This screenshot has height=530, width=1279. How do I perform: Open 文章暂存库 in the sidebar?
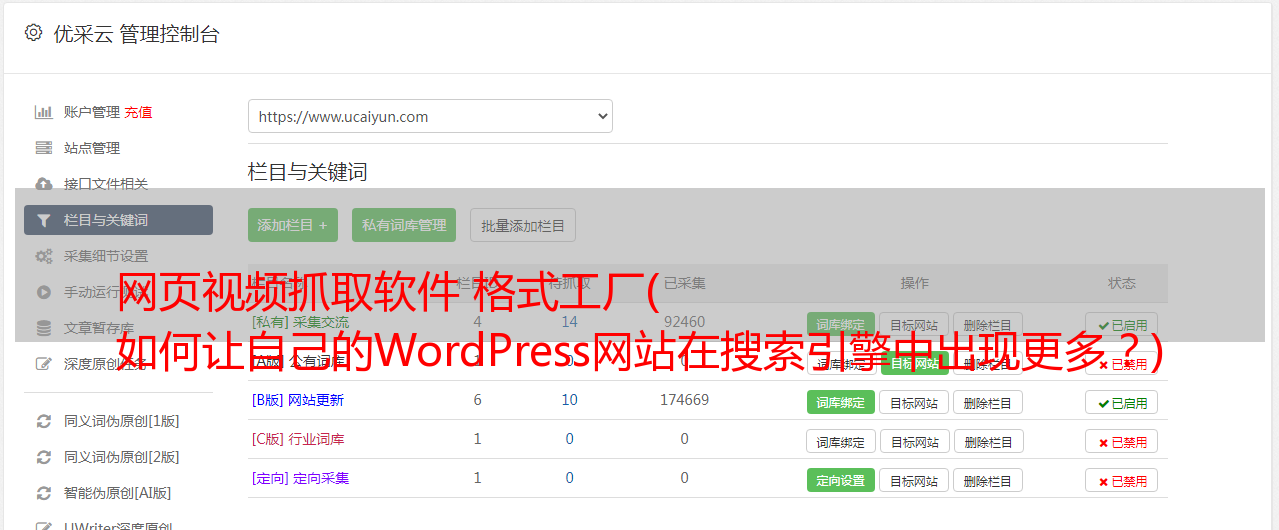pyautogui.click(x=99, y=328)
